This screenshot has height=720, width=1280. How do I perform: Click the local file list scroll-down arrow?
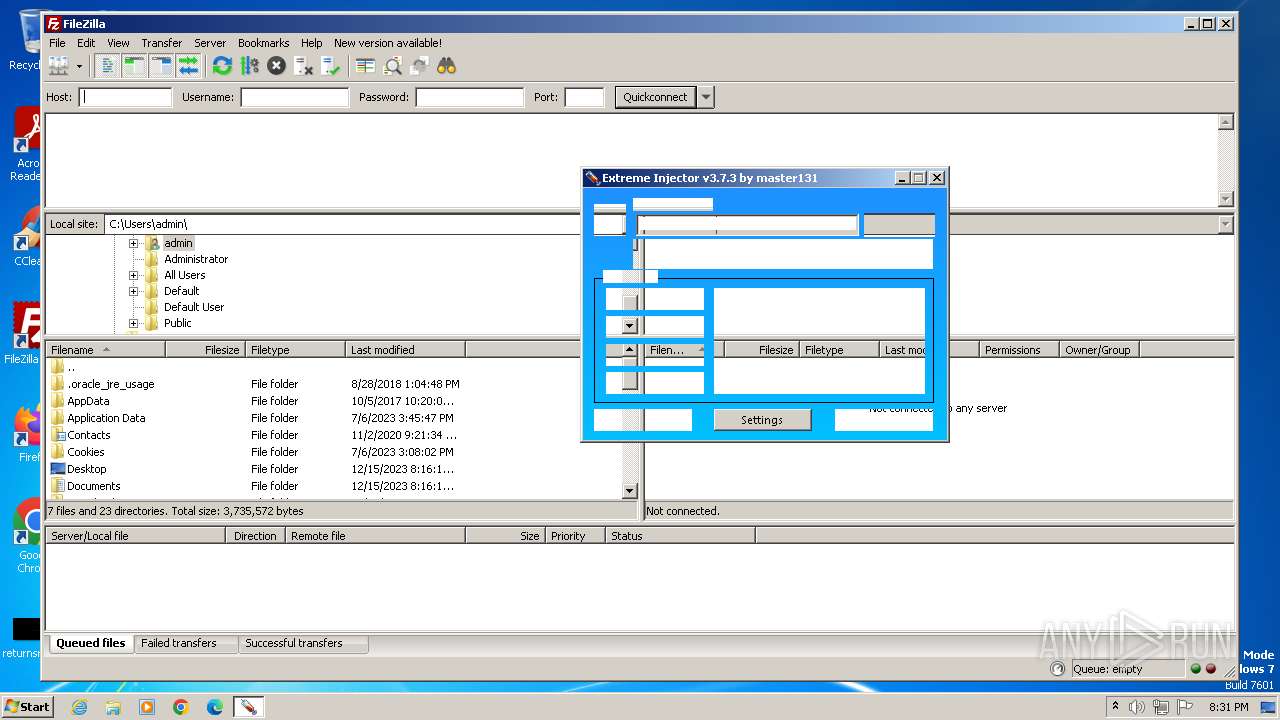point(629,491)
